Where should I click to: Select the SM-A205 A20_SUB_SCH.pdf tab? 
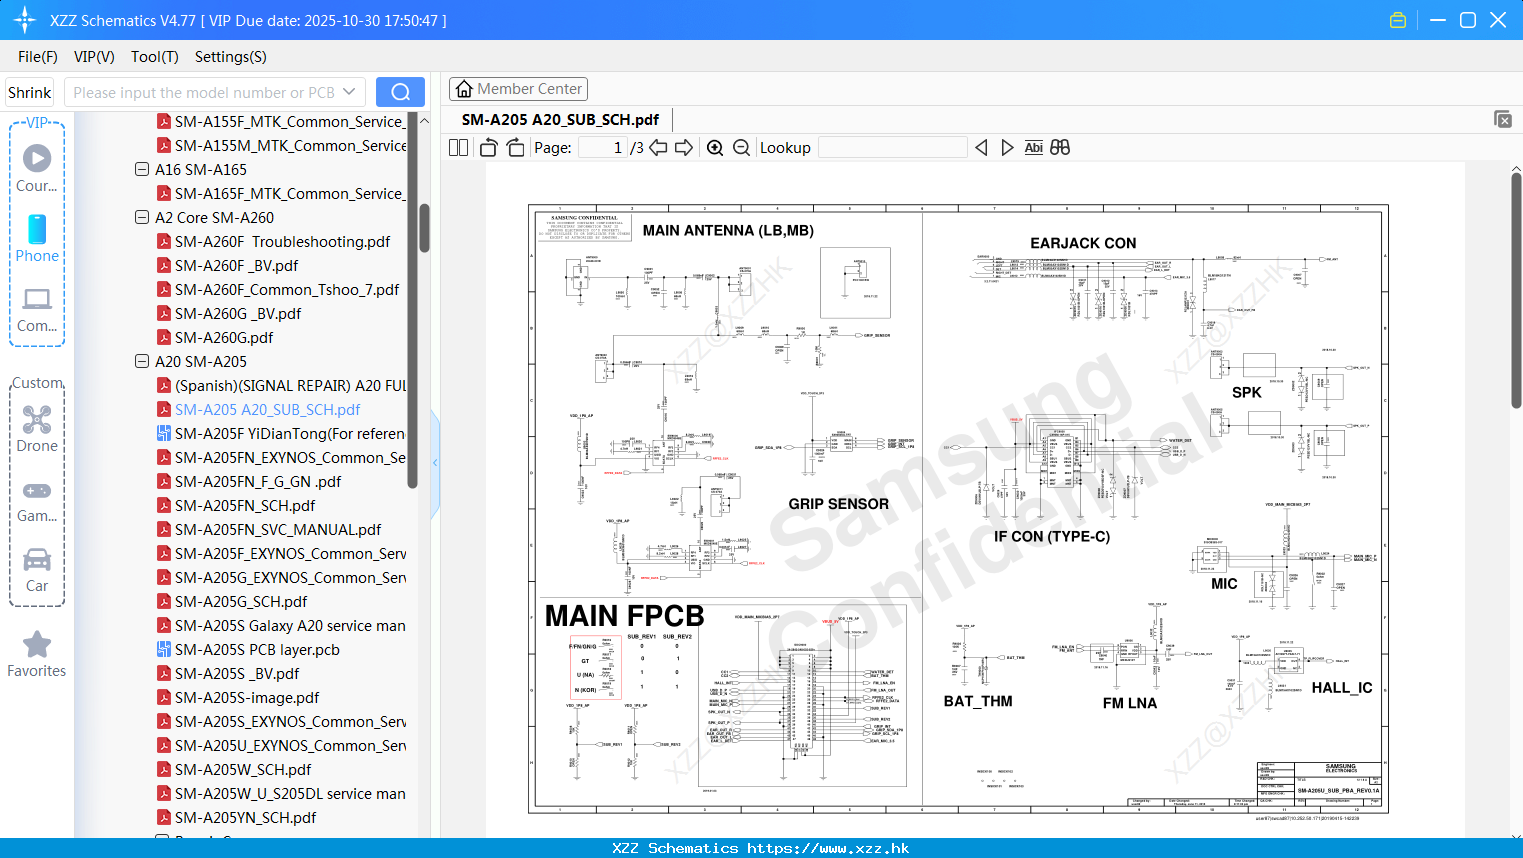[x=560, y=119]
